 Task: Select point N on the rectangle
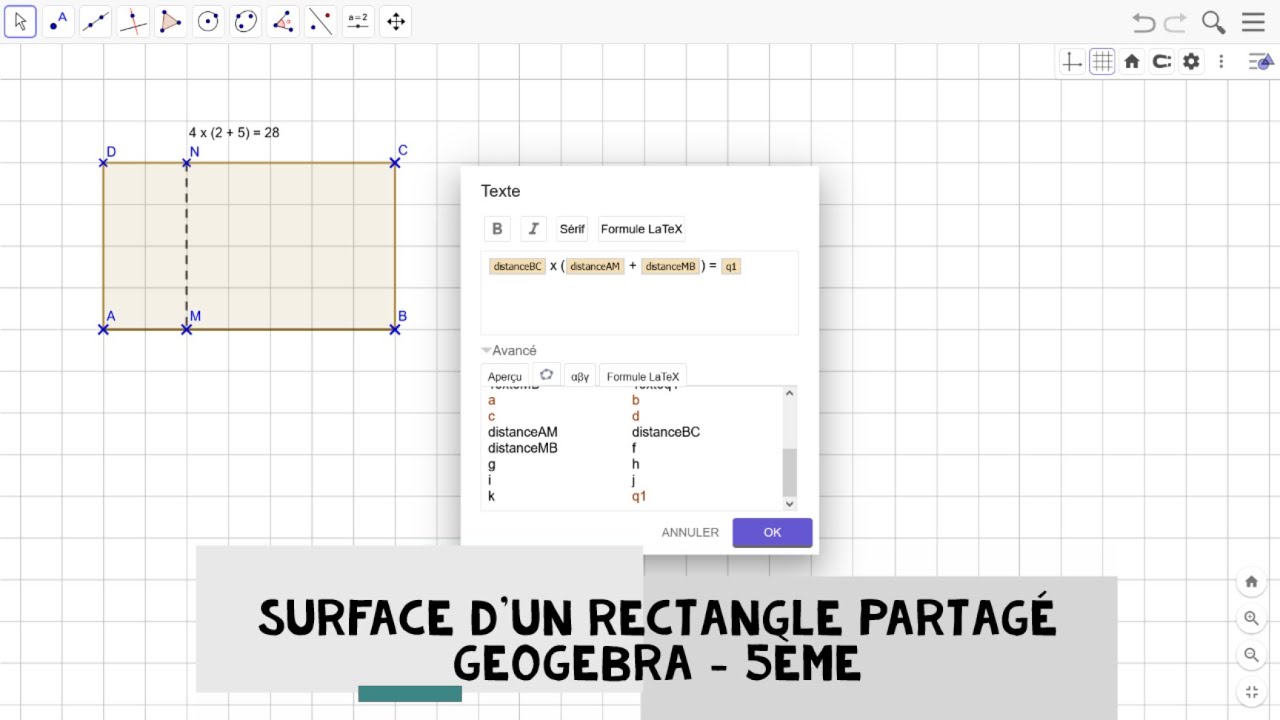[187, 162]
